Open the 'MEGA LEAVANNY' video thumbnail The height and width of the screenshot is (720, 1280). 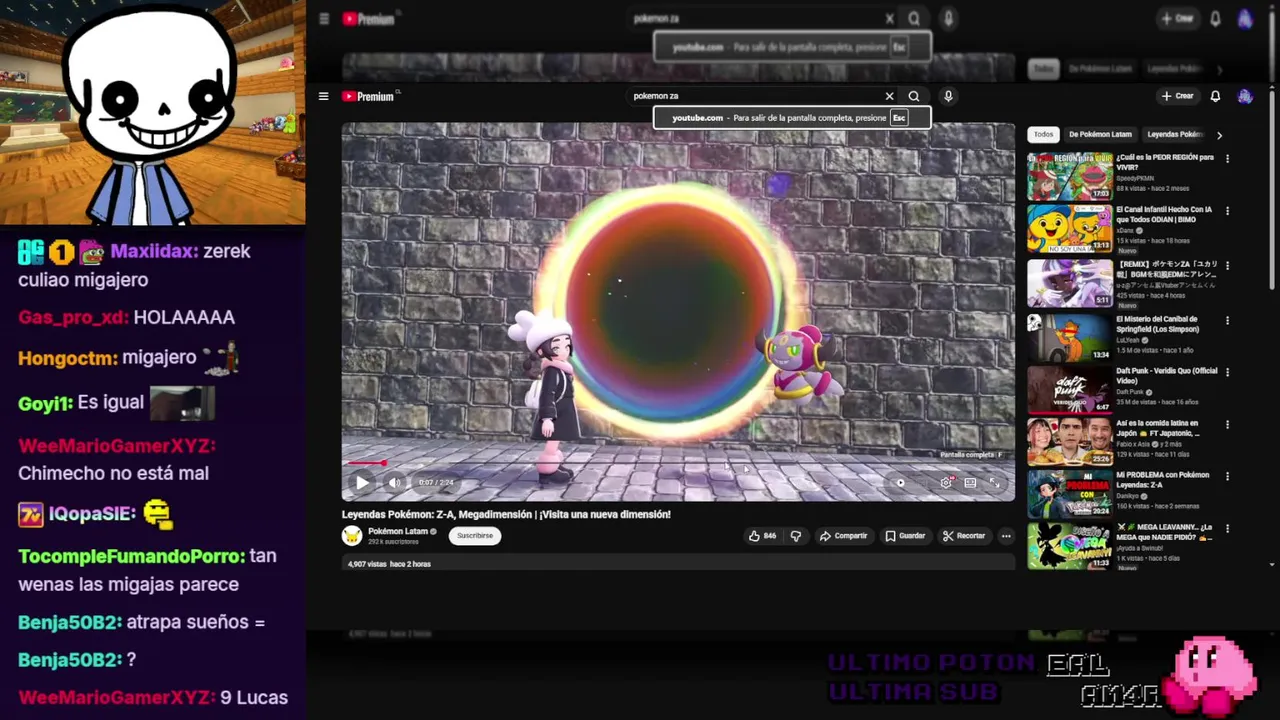pos(1070,545)
